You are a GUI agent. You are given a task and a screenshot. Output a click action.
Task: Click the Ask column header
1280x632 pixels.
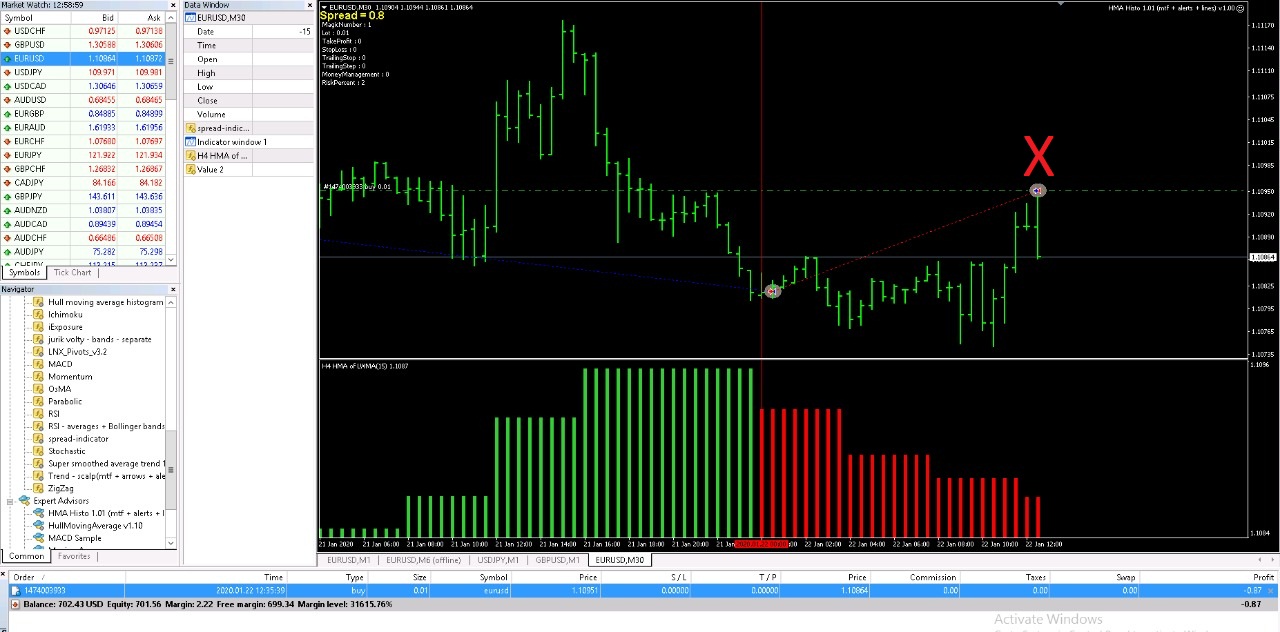[x=141, y=18]
